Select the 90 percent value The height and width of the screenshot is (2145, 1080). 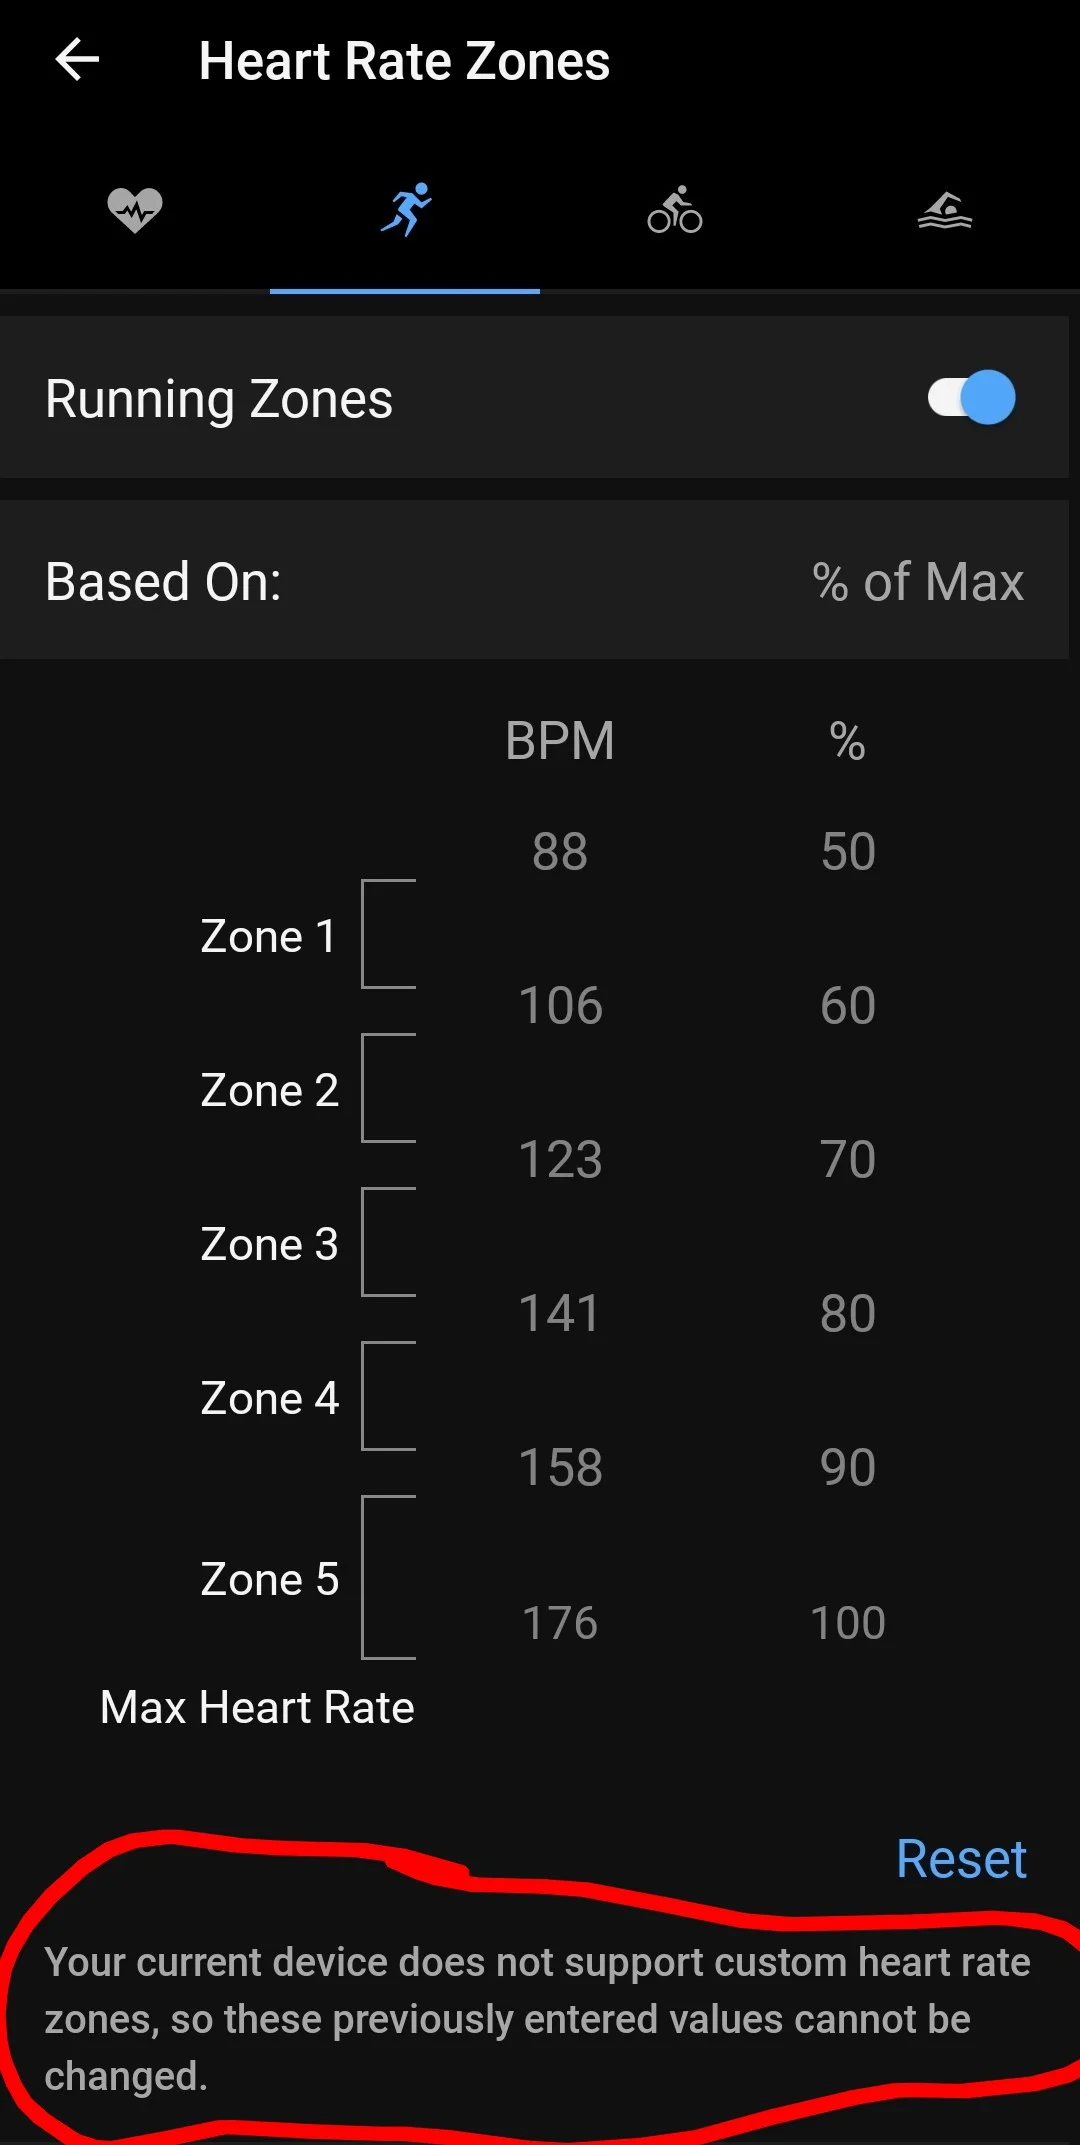(848, 1468)
